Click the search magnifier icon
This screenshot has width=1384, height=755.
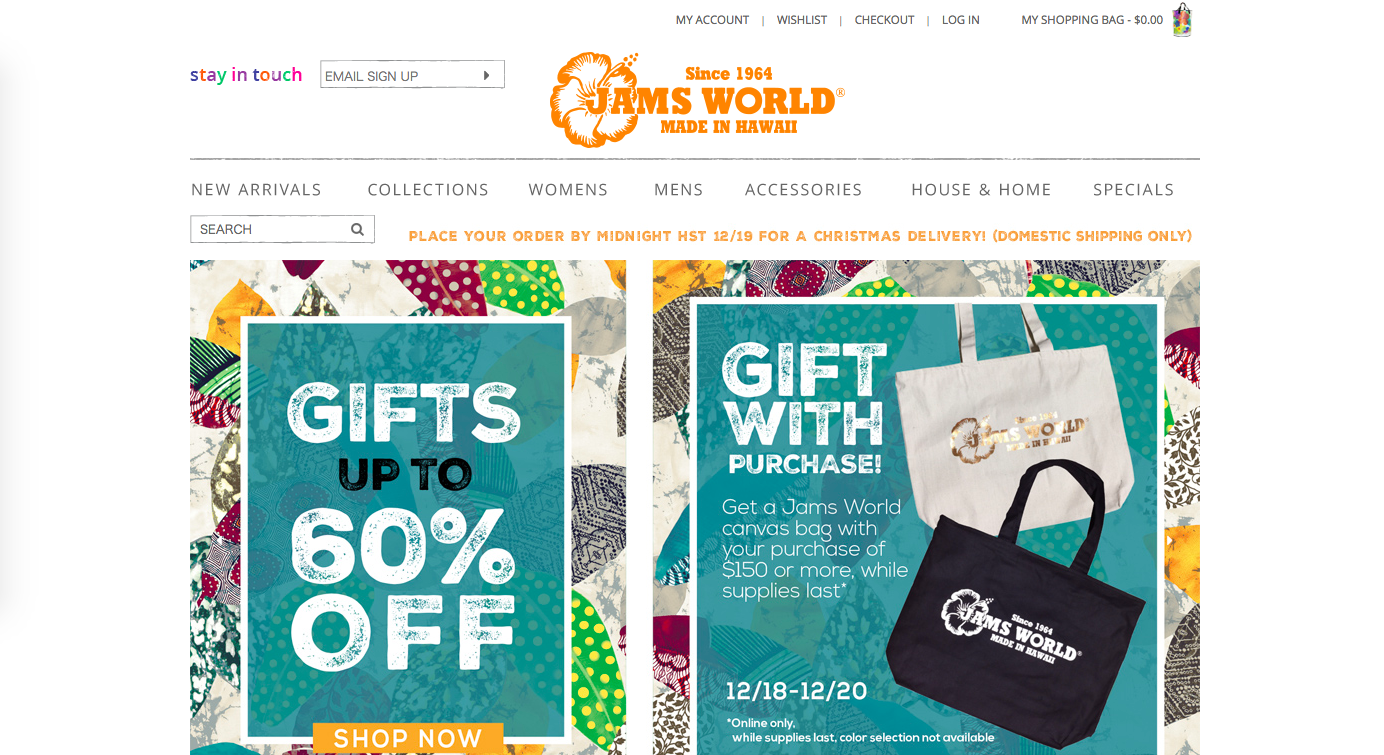(357, 230)
